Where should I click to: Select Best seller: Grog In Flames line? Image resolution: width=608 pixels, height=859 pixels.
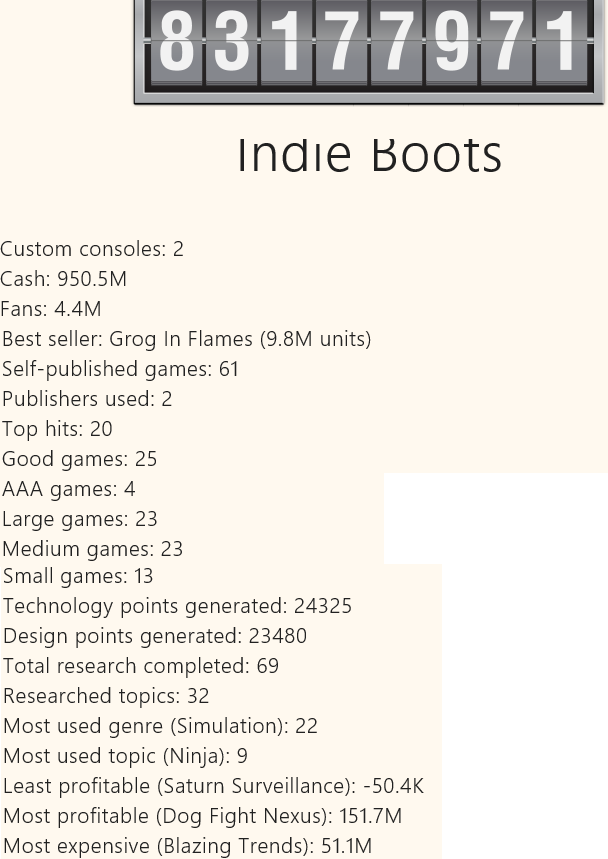[187, 340]
